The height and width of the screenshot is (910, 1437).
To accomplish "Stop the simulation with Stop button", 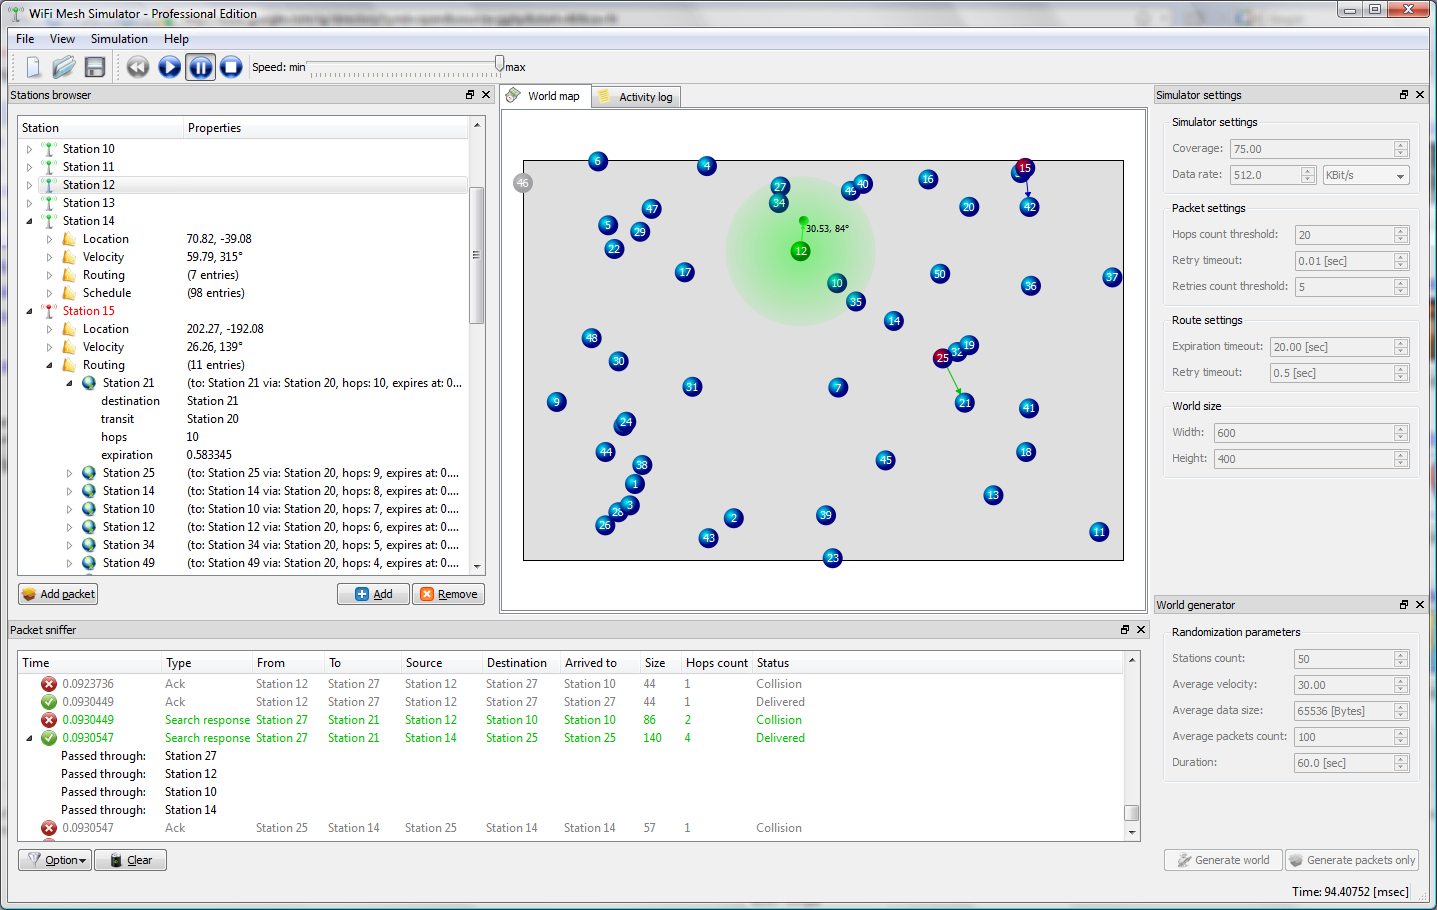I will (231, 67).
